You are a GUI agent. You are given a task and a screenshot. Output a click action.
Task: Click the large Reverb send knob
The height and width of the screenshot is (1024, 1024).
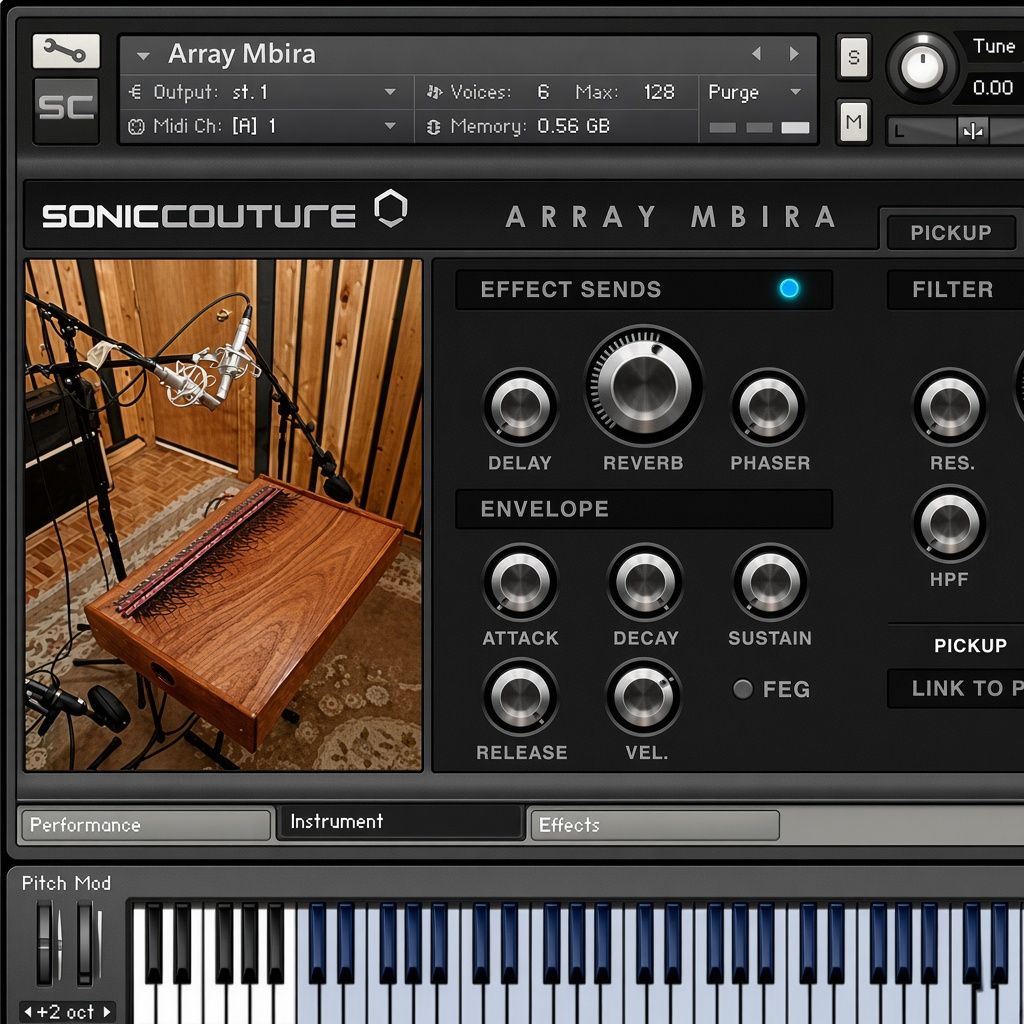644,385
